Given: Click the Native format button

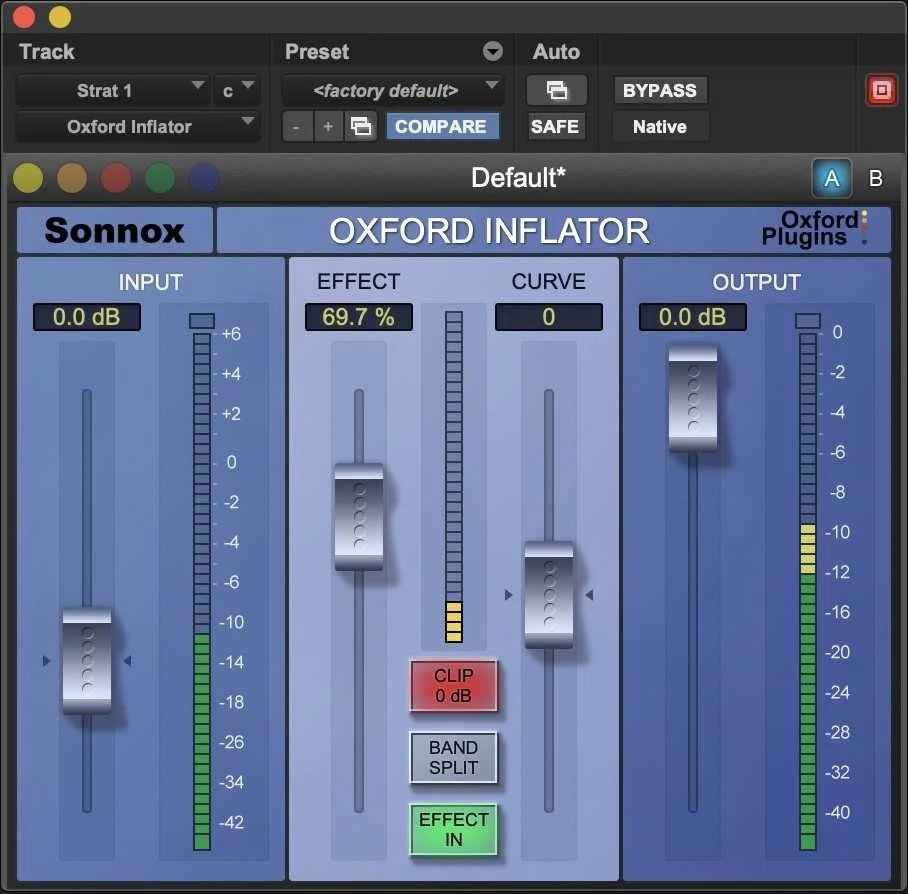Looking at the screenshot, I should tap(660, 126).
